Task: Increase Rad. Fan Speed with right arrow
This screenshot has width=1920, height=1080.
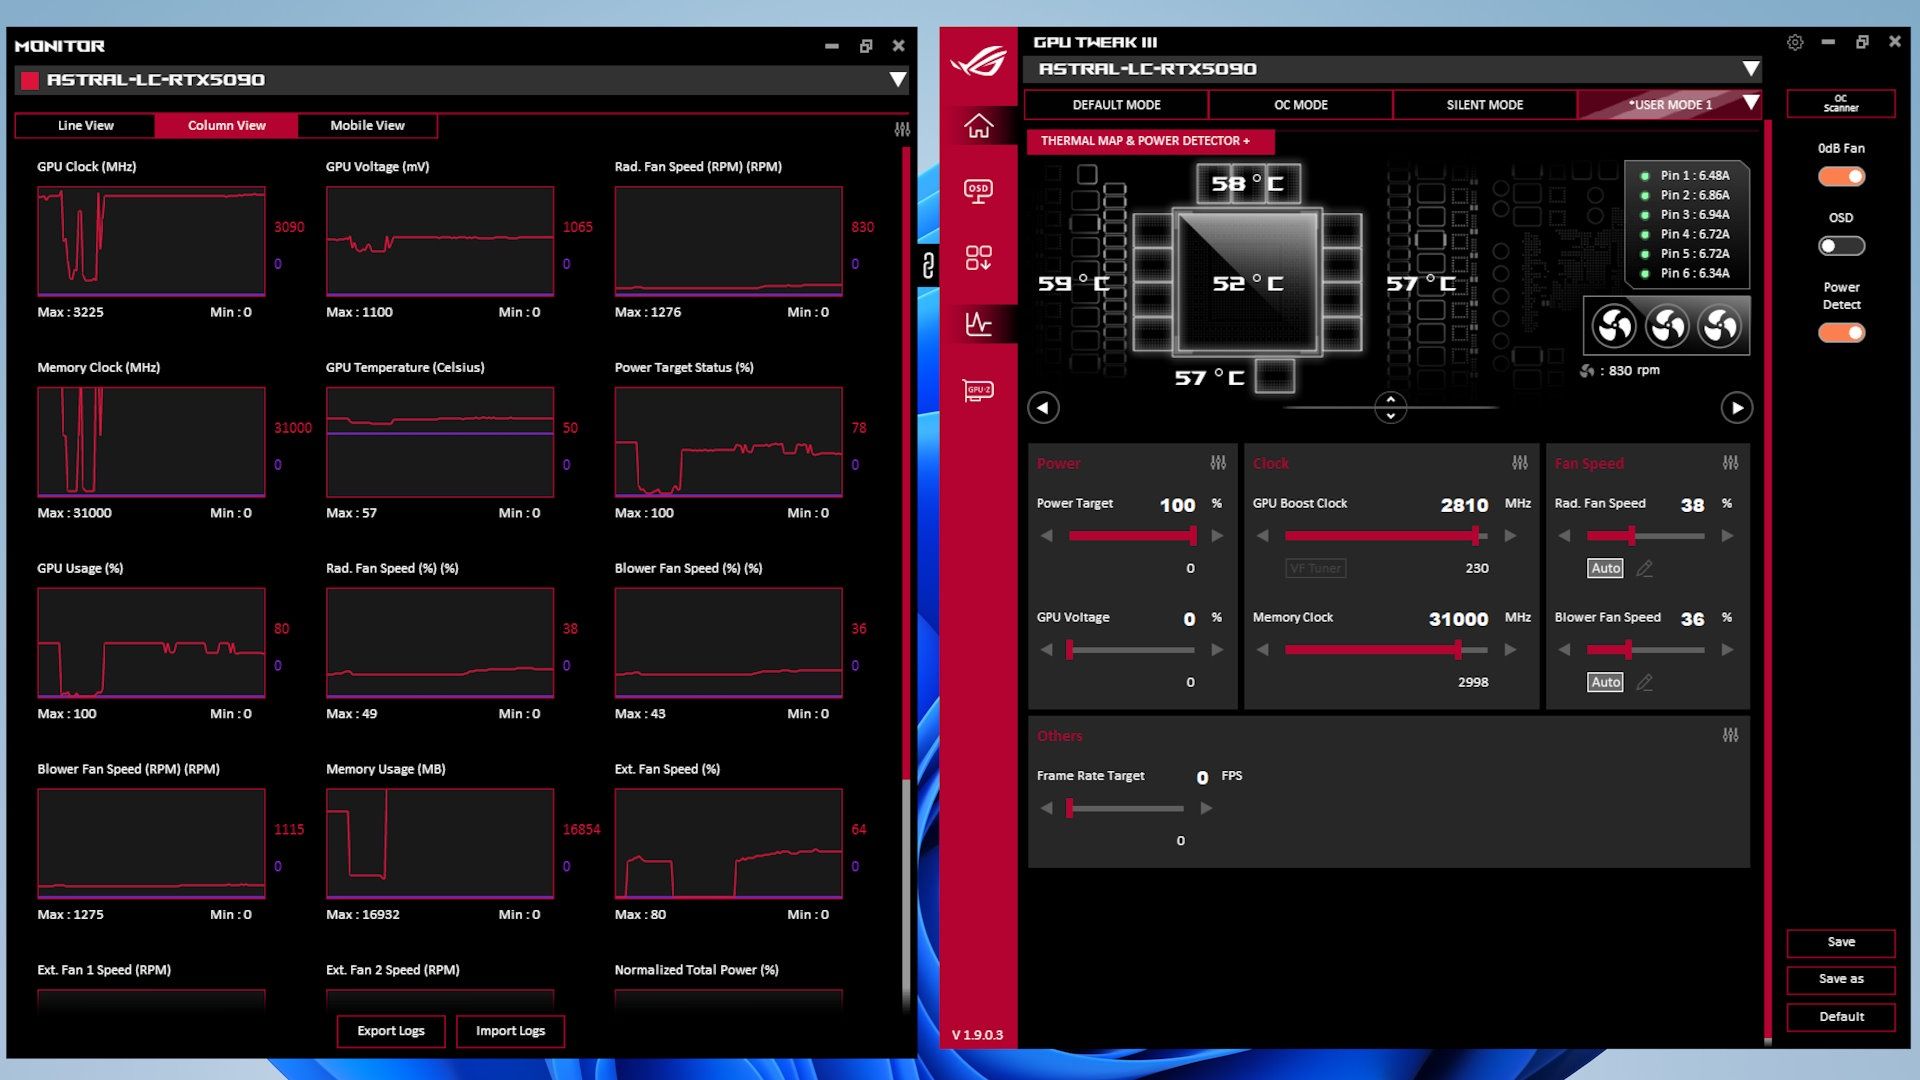Action: (1727, 536)
